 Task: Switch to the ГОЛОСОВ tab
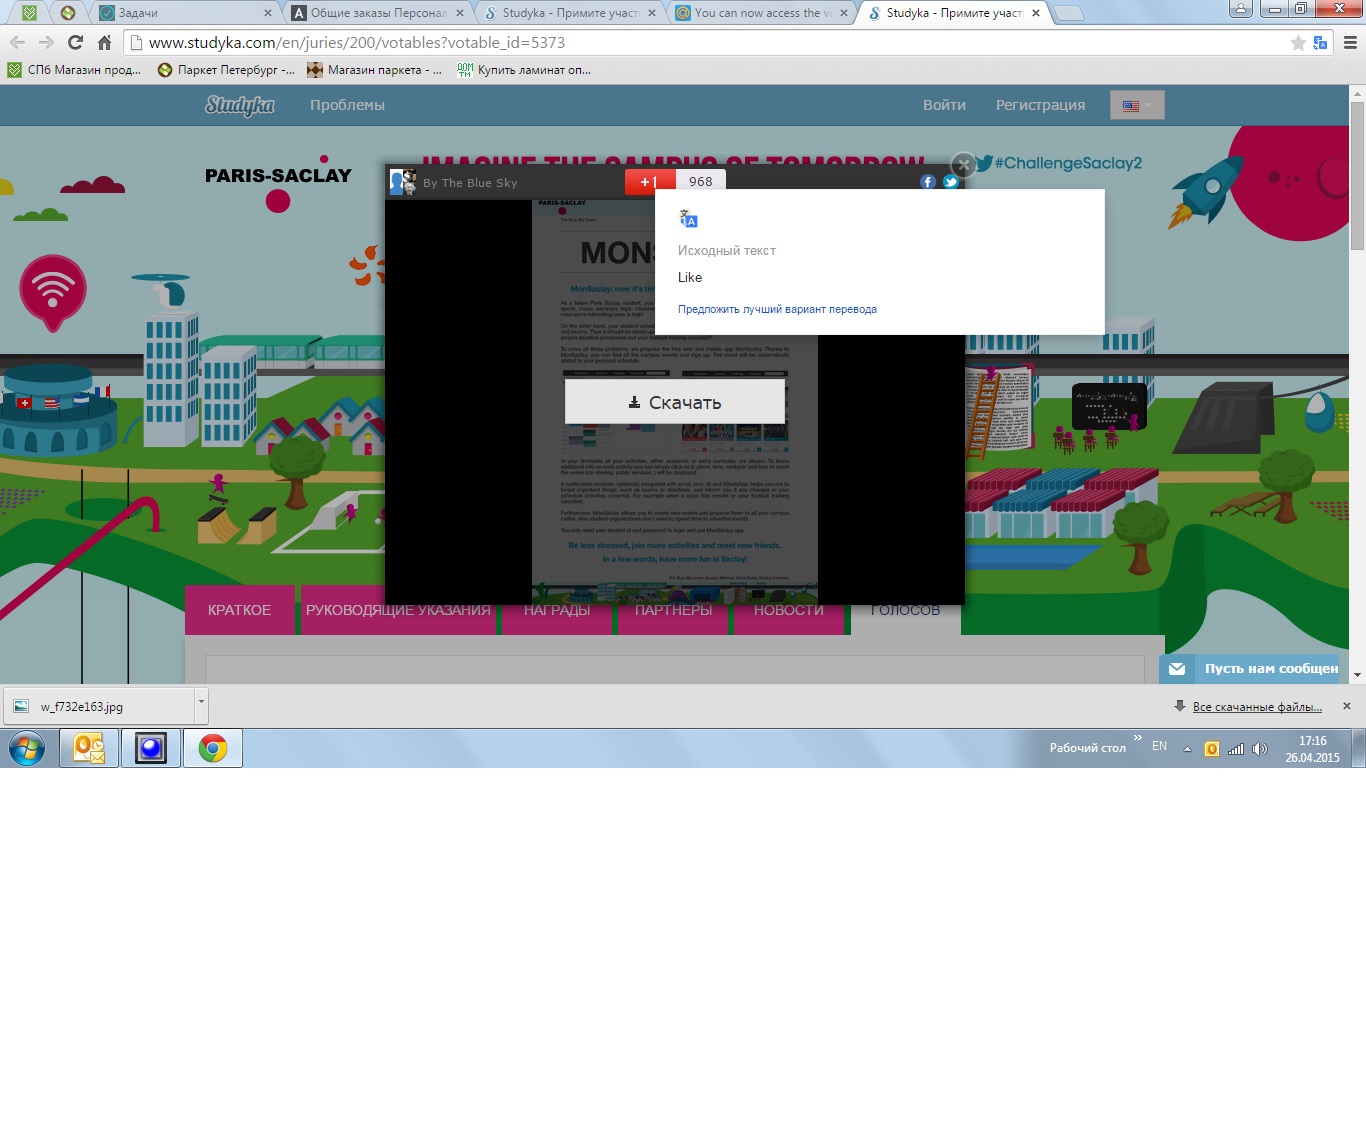(905, 610)
